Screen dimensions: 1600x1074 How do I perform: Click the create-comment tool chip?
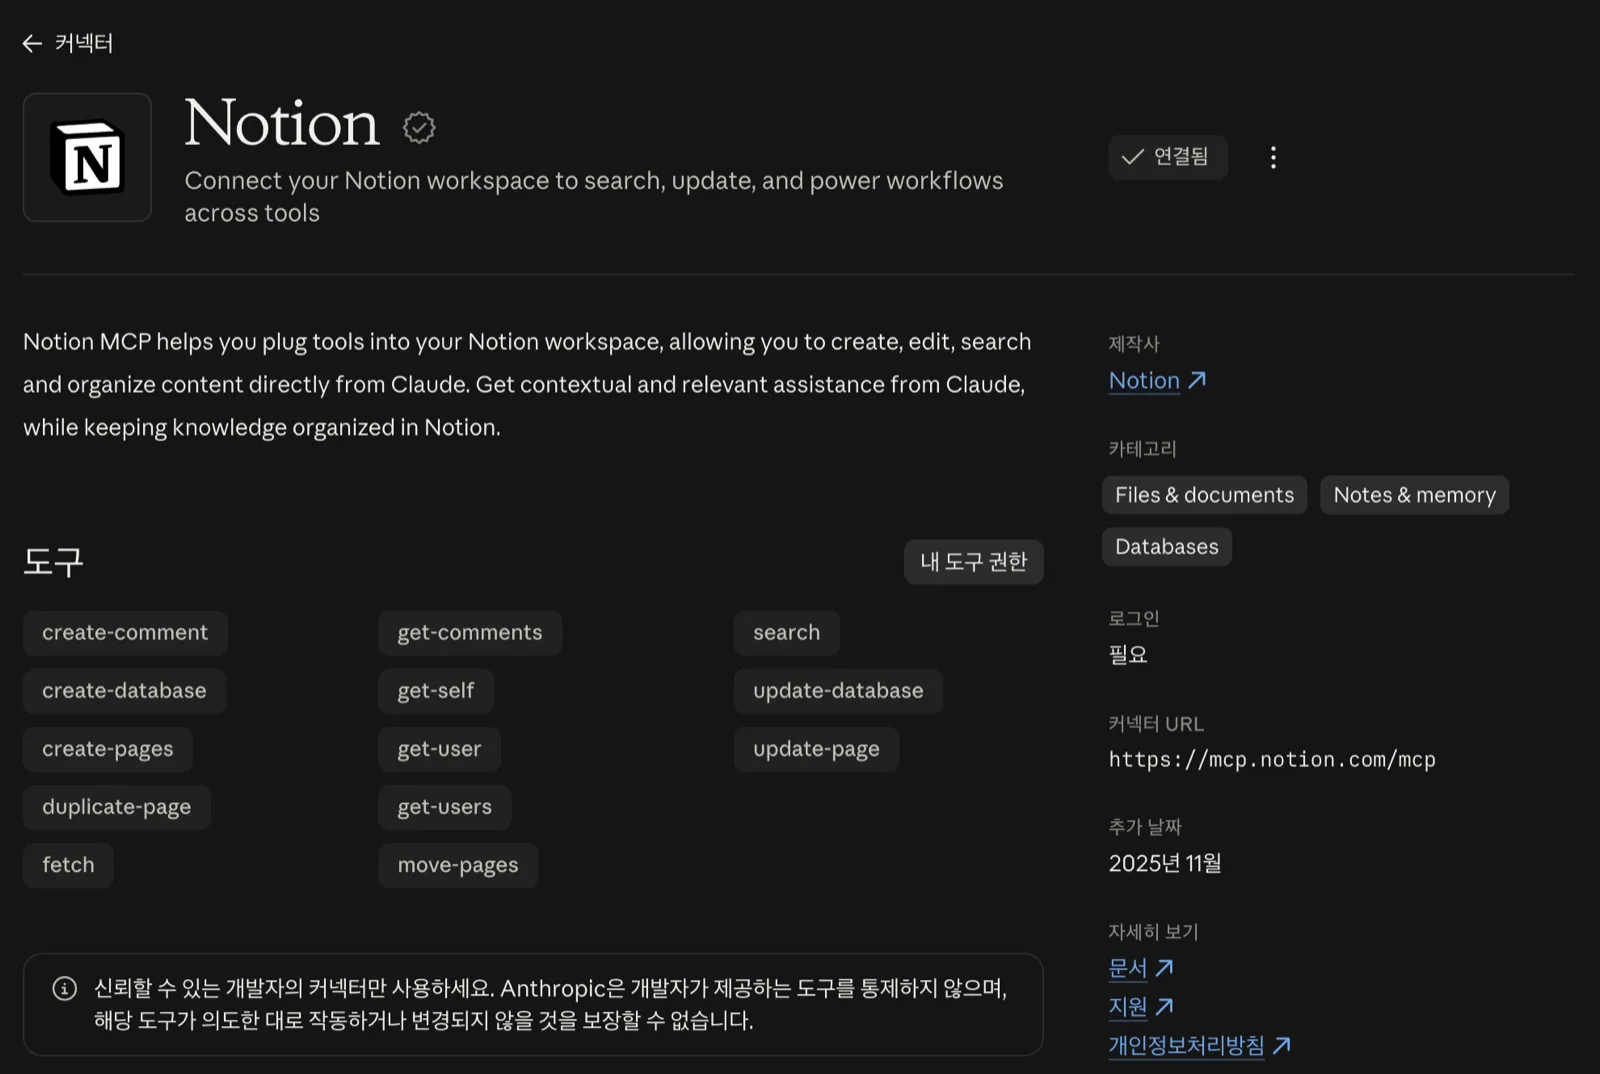125,633
